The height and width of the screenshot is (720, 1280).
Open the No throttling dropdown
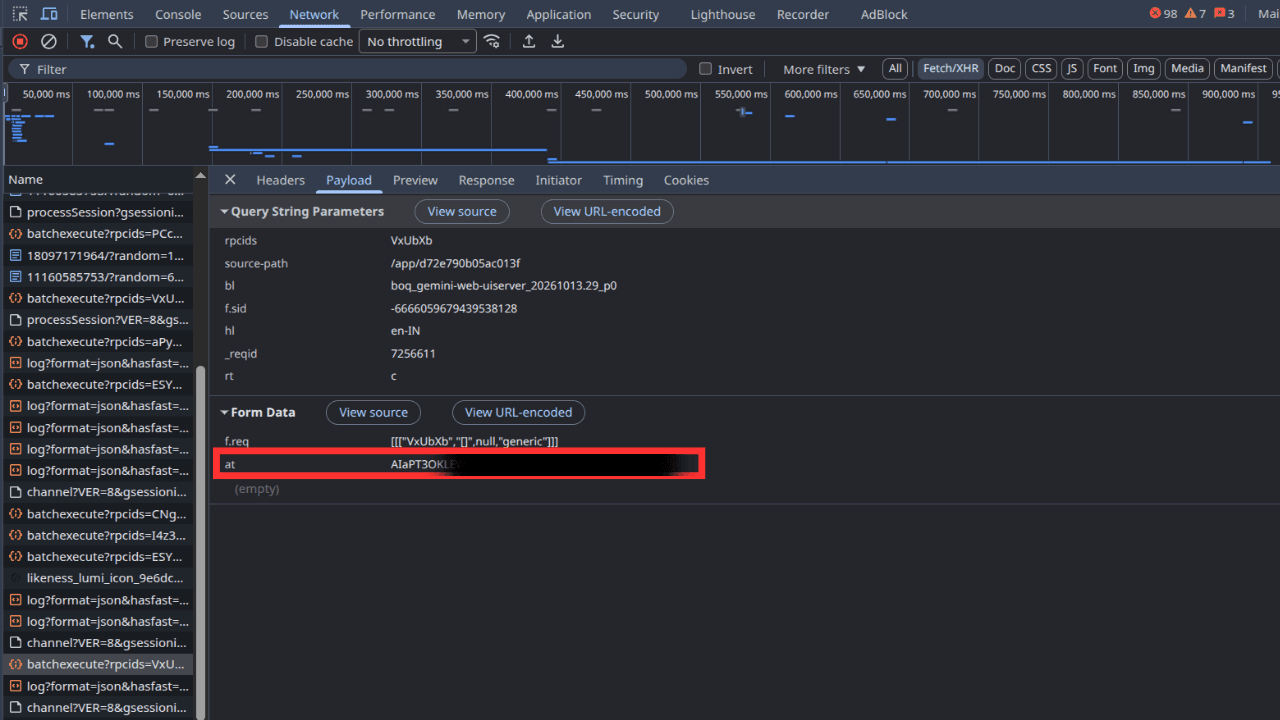[418, 41]
